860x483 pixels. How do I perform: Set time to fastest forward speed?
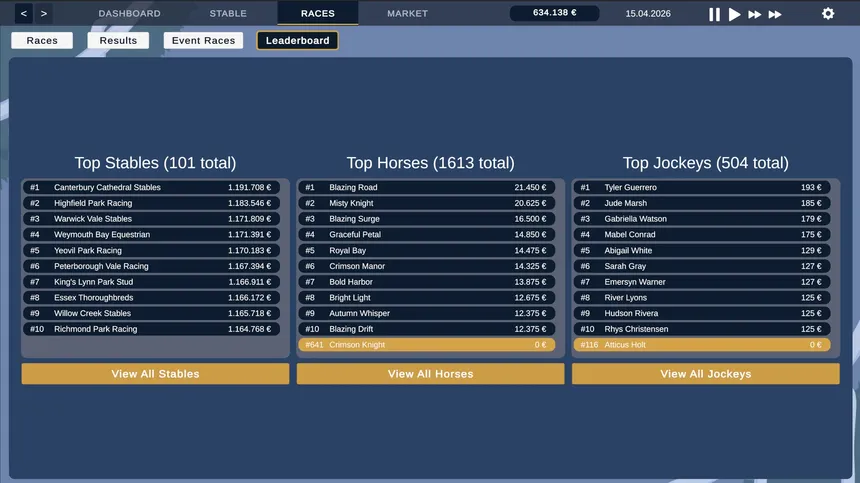pyautogui.click(x=775, y=14)
